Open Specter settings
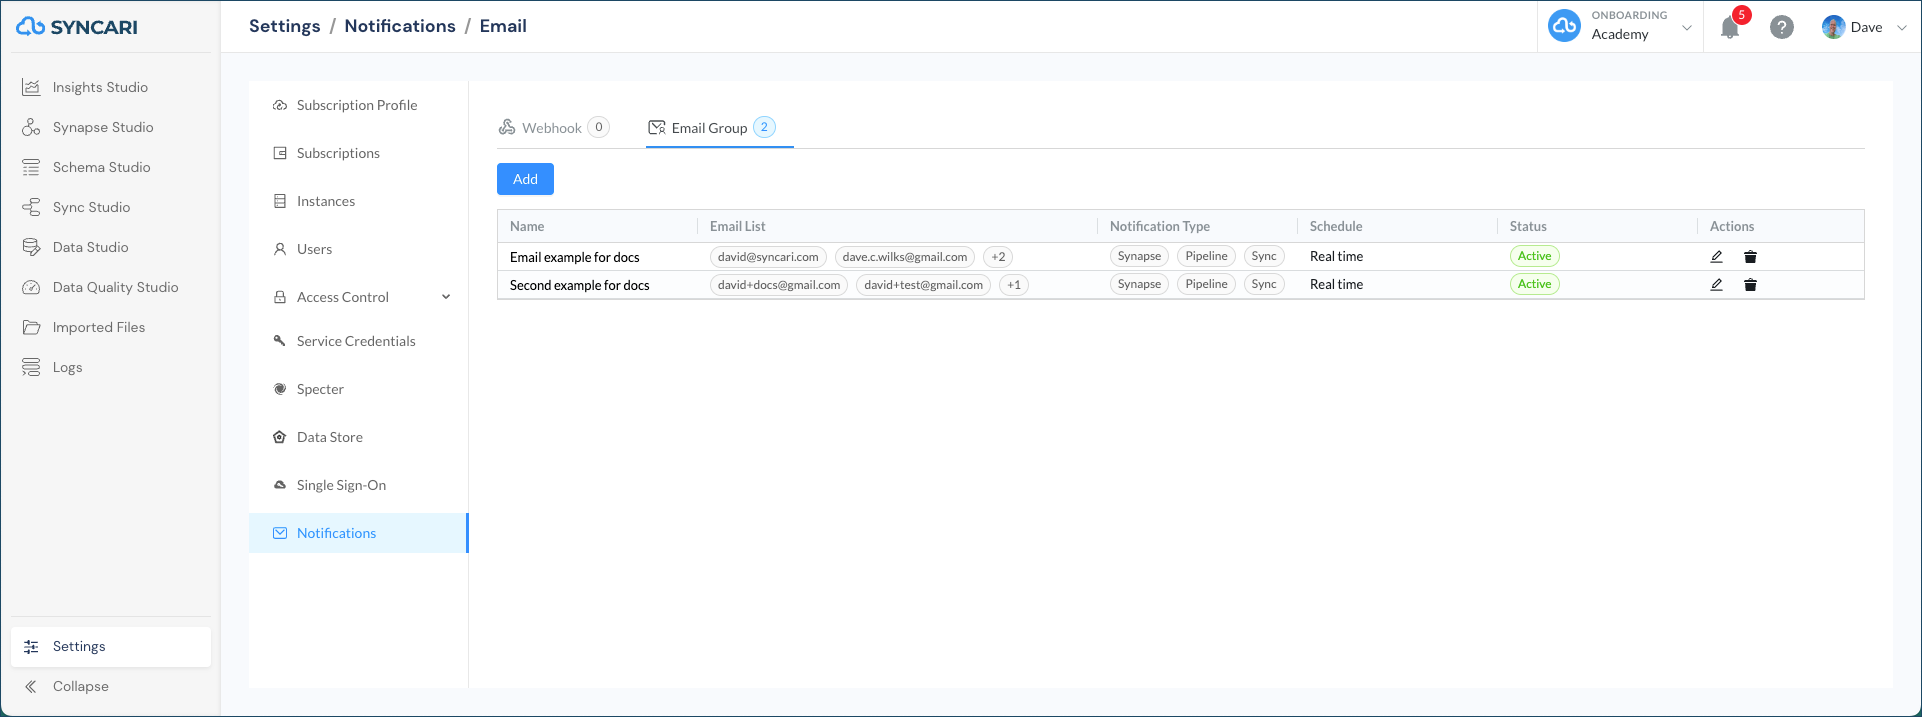The width and height of the screenshot is (1922, 717). click(x=320, y=389)
